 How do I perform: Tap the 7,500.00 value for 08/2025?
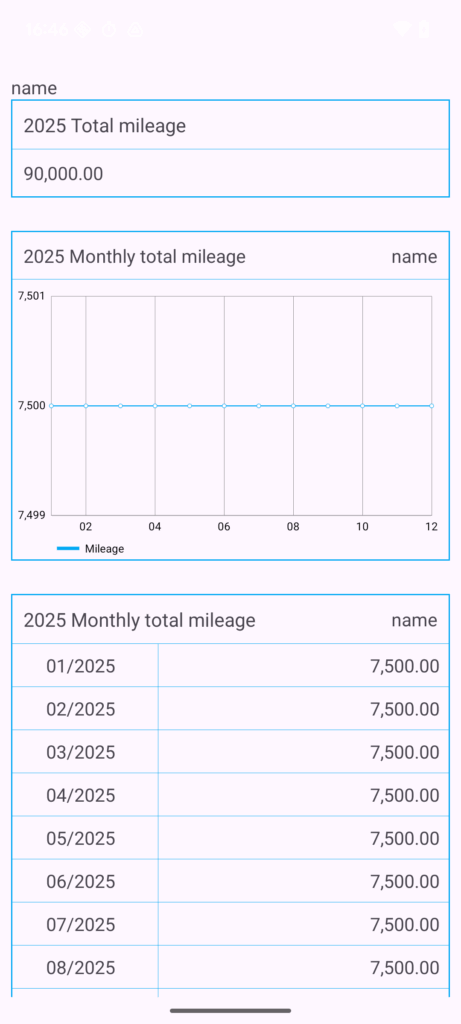point(405,967)
